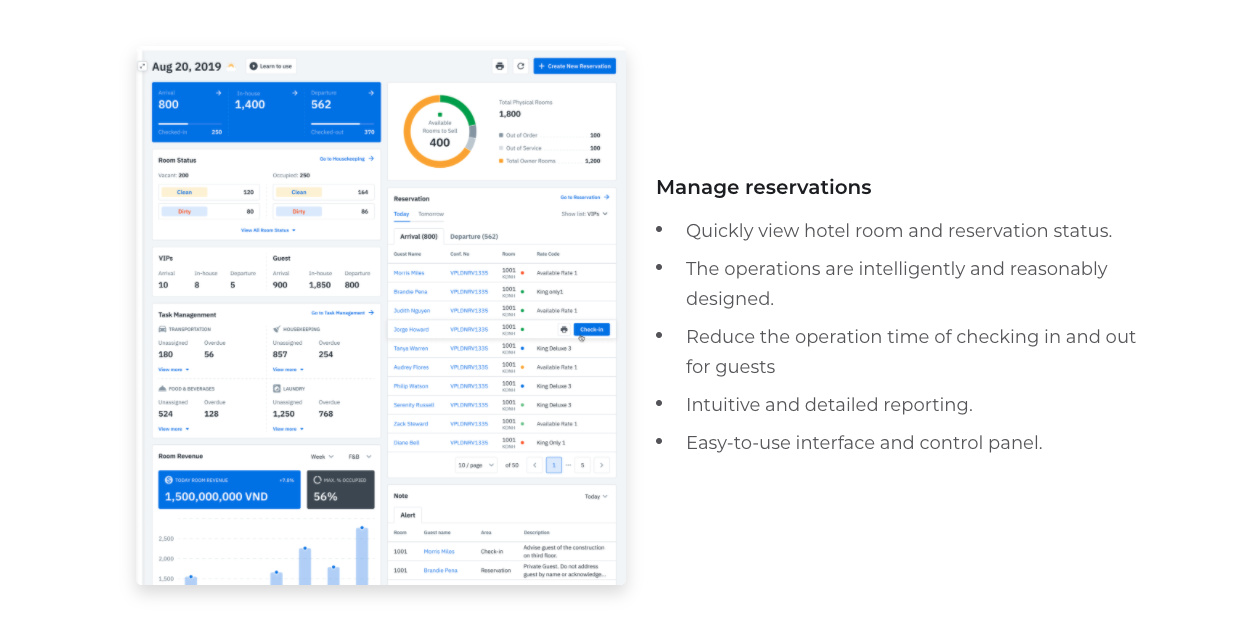The width and height of the screenshot is (1255, 628).
Task: Click the Food & Beverages cloche icon
Action: point(163,388)
